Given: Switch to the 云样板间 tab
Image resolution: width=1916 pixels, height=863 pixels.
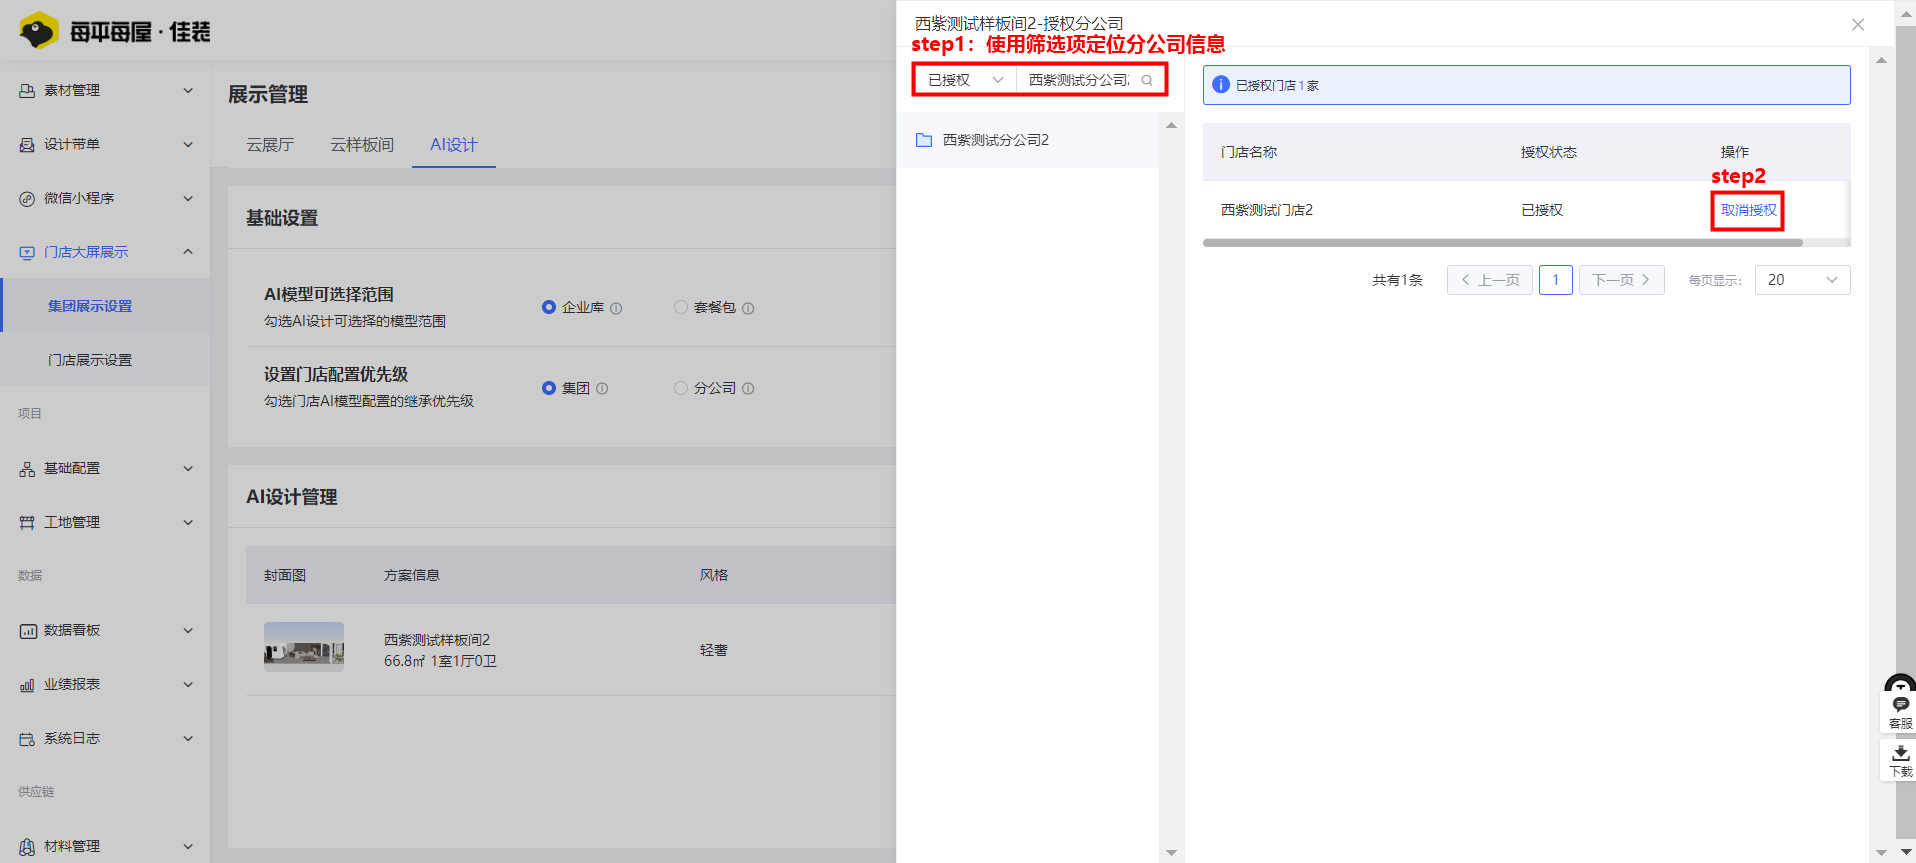Looking at the screenshot, I should (x=362, y=145).
